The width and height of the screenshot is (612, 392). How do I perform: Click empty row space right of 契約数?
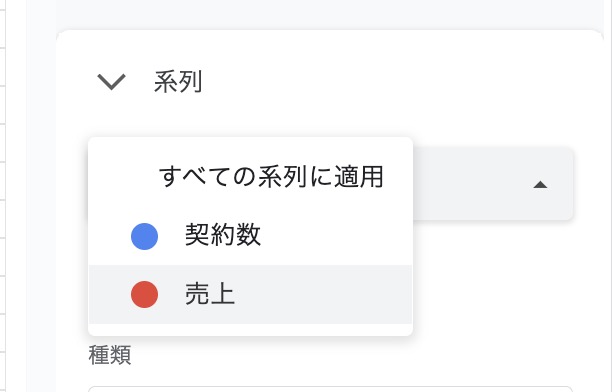coord(336,236)
